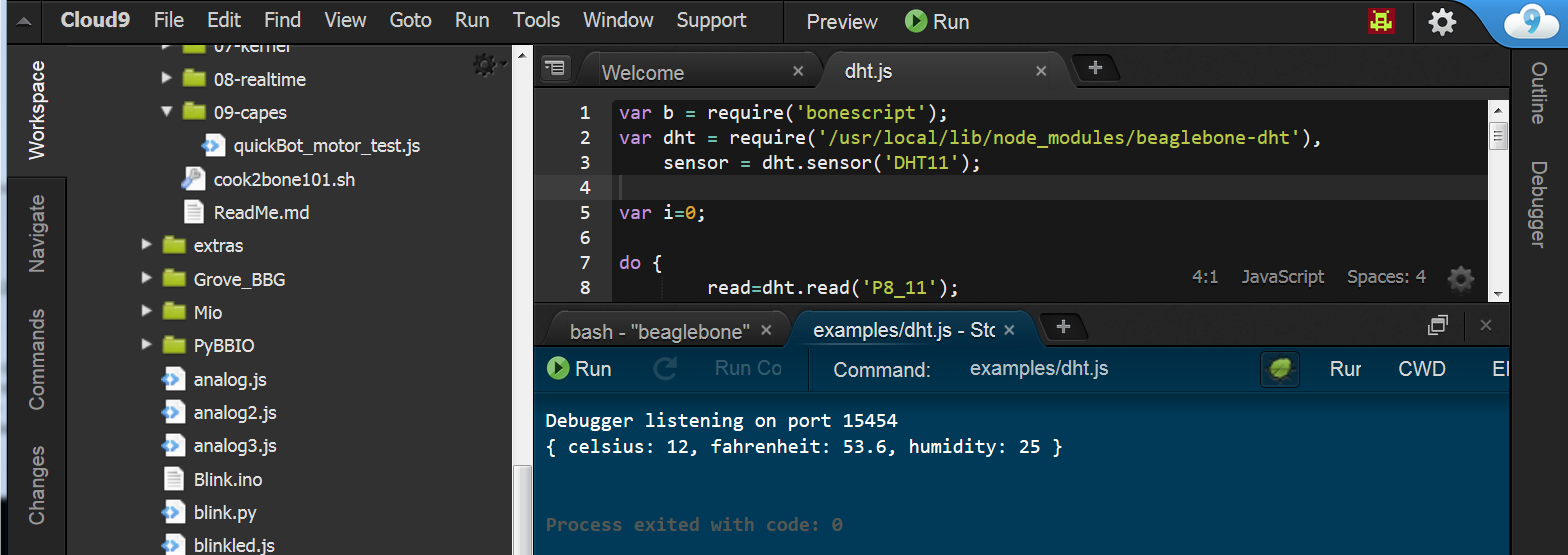1568x555 pixels.
Task: Expand the PyBBIO folder
Action: (x=147, y=345)
